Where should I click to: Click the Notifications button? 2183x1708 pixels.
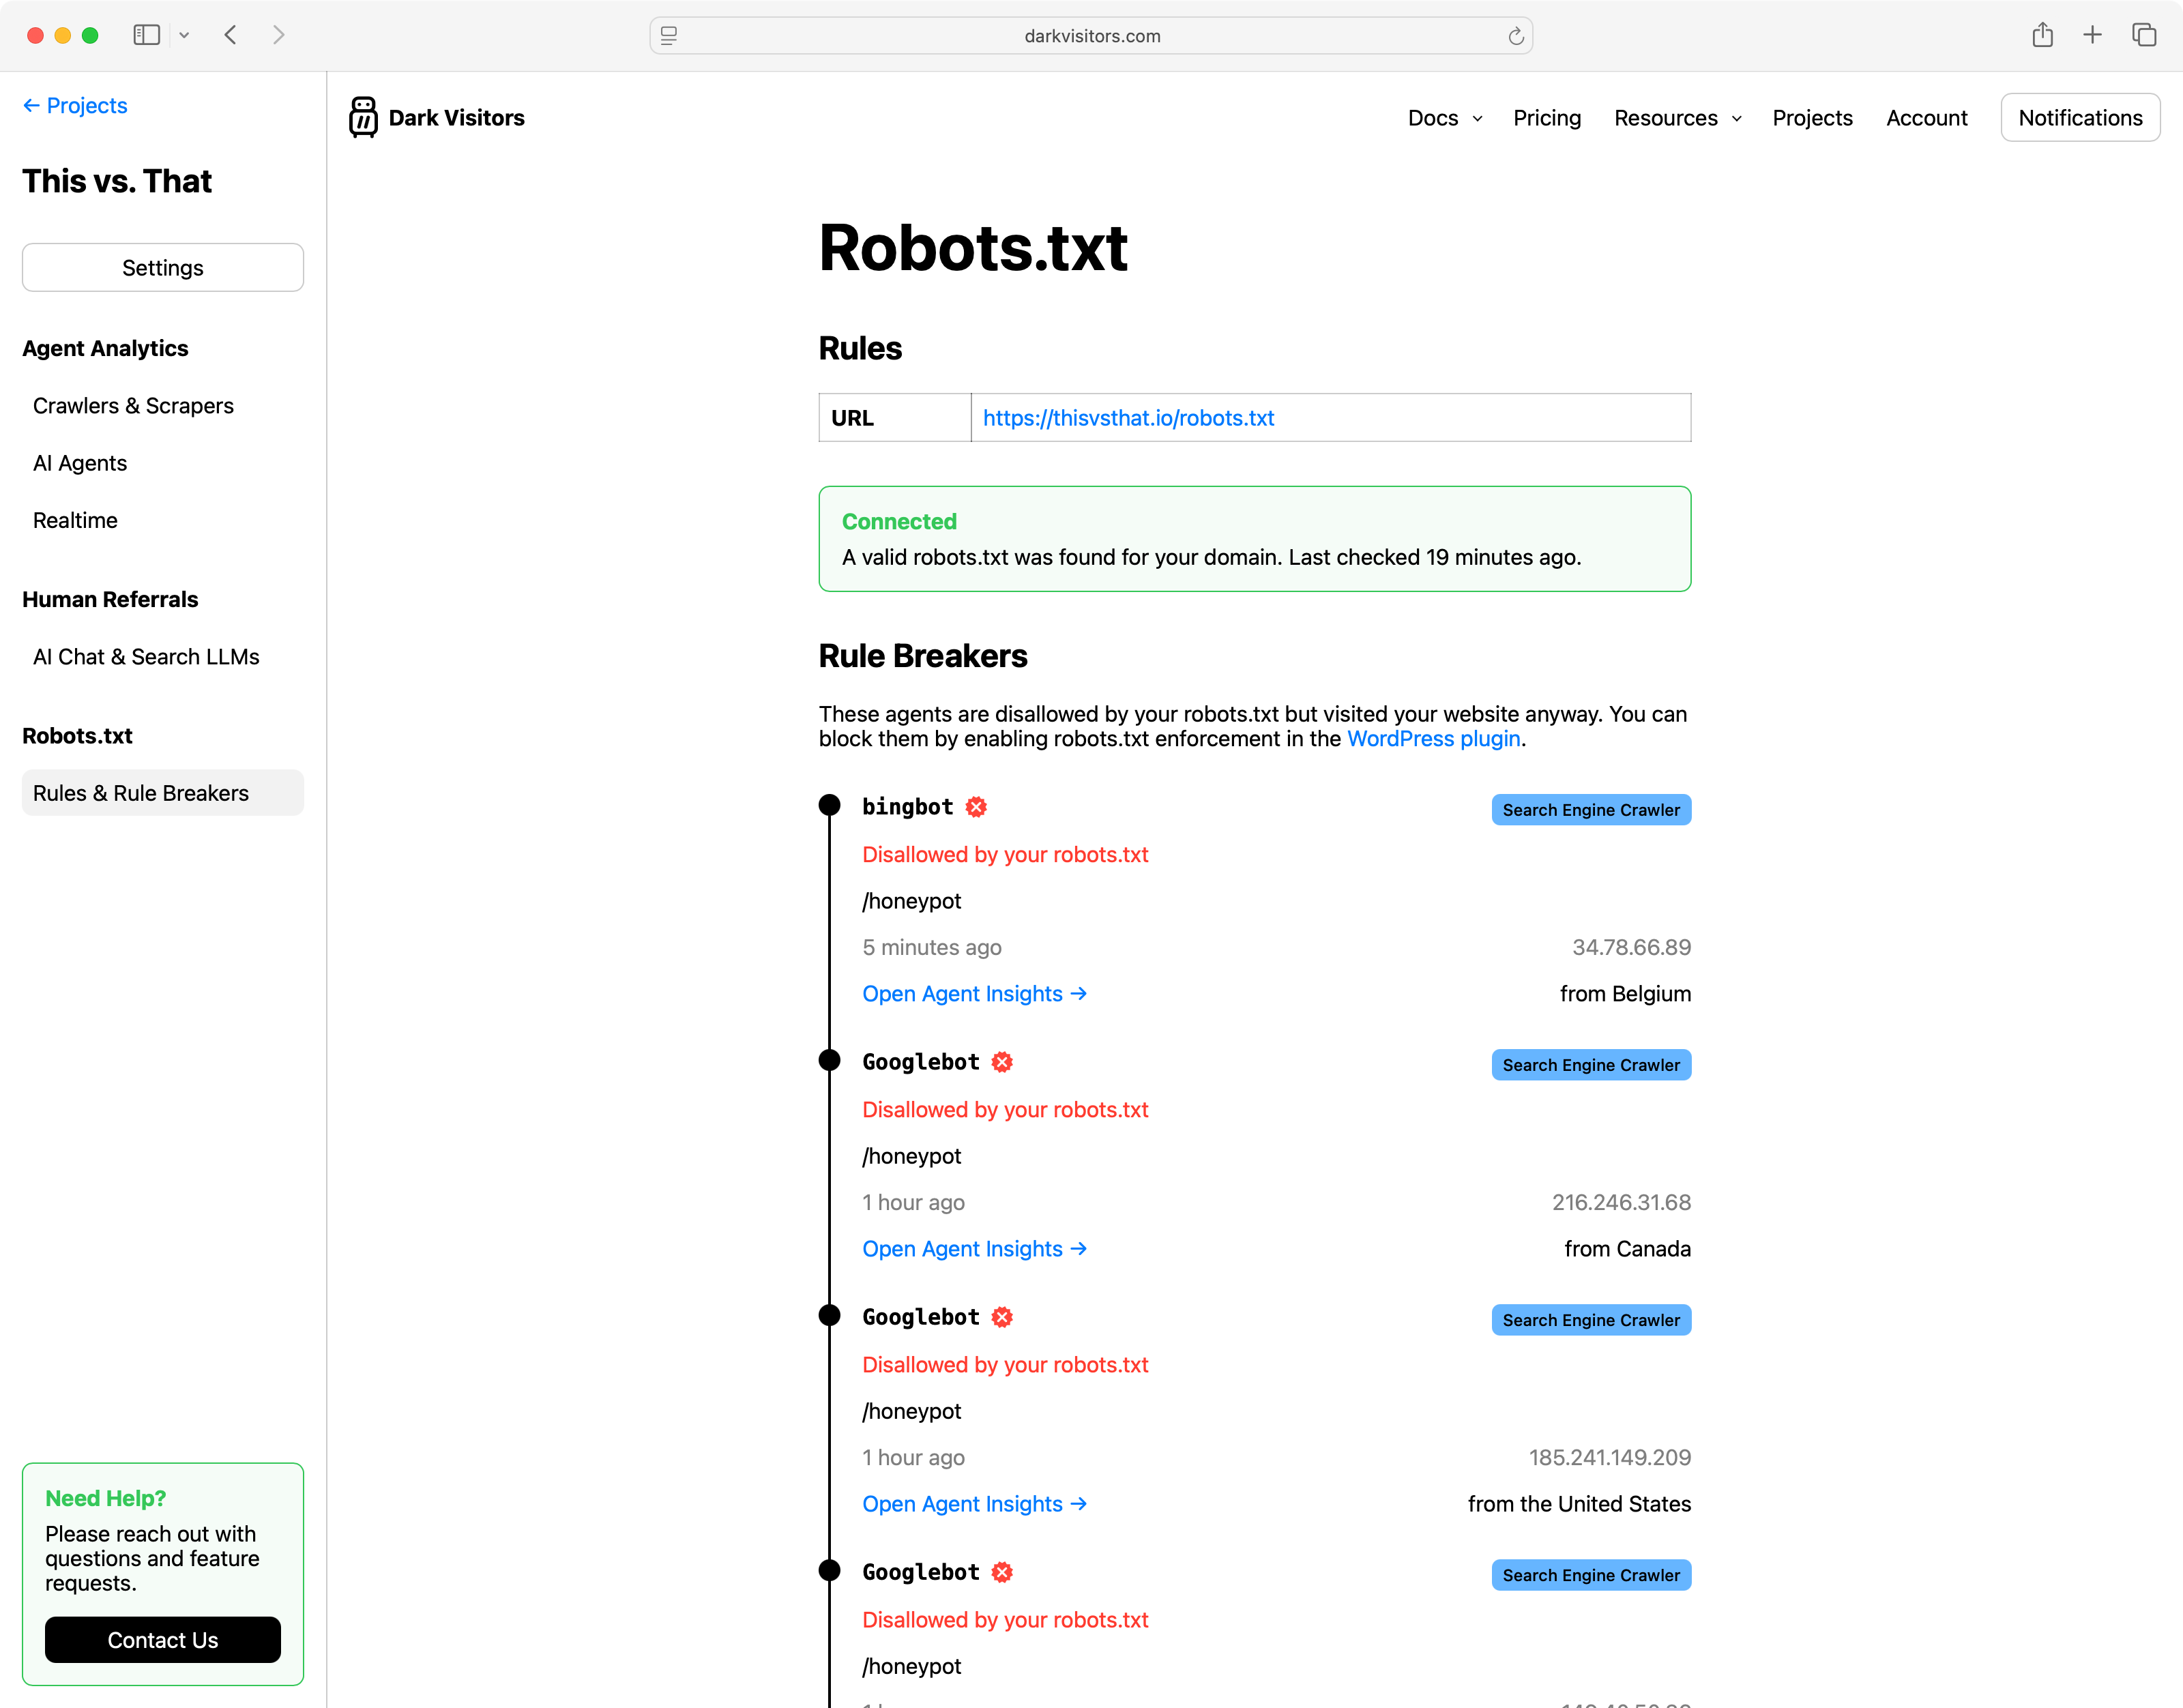pyautogui.click(x=2080, y=118)
